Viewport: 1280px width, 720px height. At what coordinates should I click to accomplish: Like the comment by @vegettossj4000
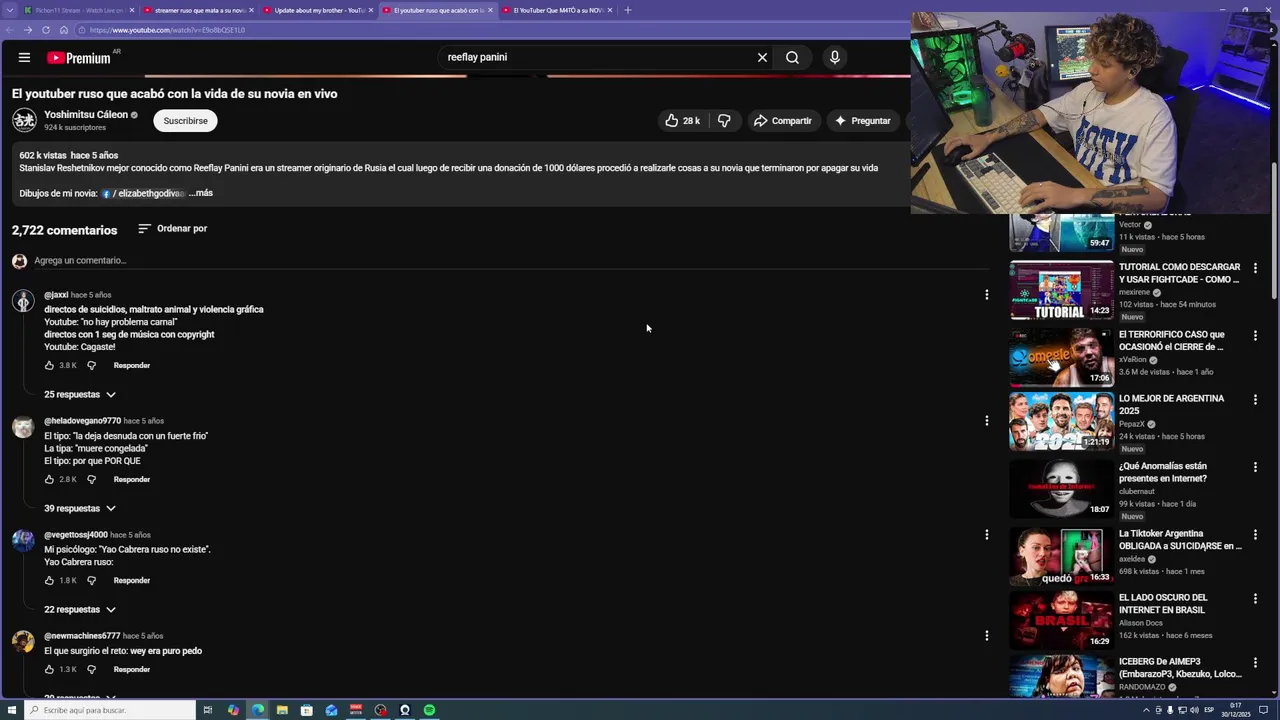pyautogui.click(x=49, y=580)
